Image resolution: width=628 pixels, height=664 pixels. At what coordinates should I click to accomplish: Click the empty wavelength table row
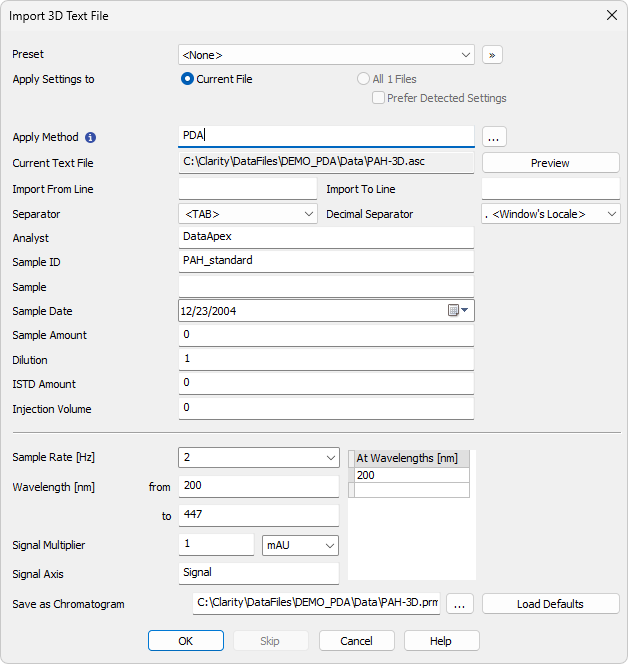tap(412, 490)
